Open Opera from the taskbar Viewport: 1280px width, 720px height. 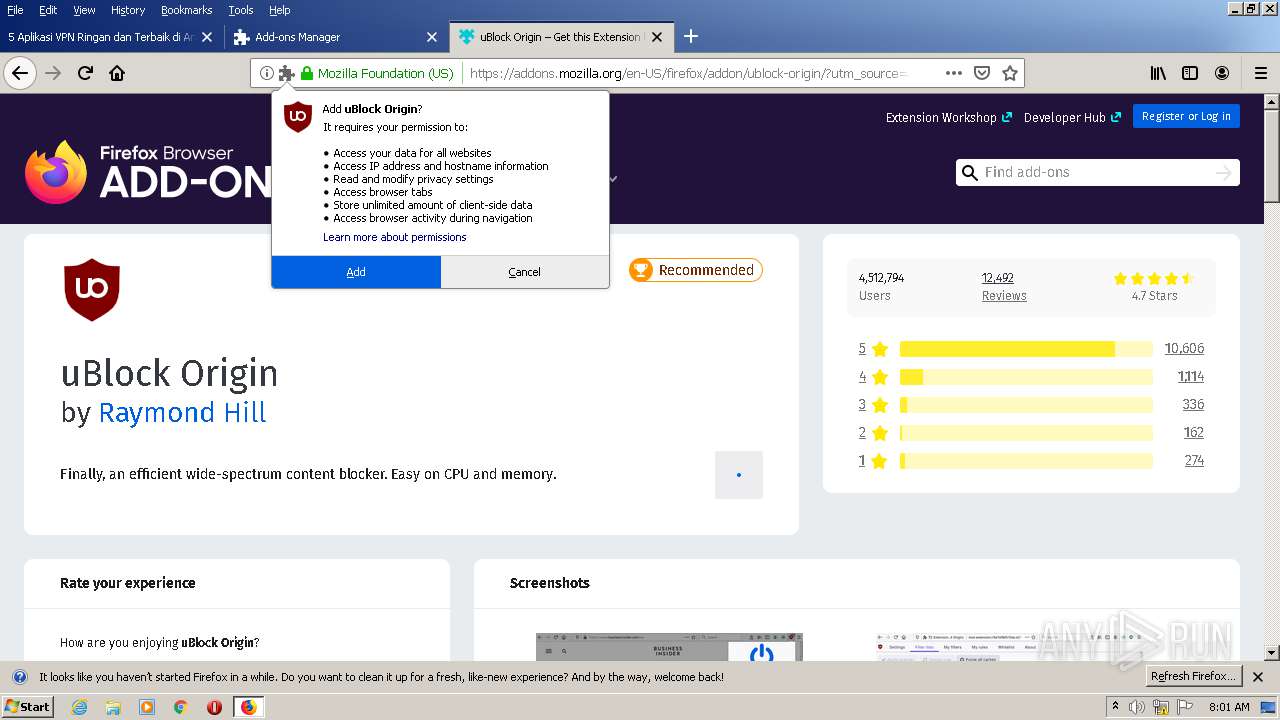coord(214,707)
